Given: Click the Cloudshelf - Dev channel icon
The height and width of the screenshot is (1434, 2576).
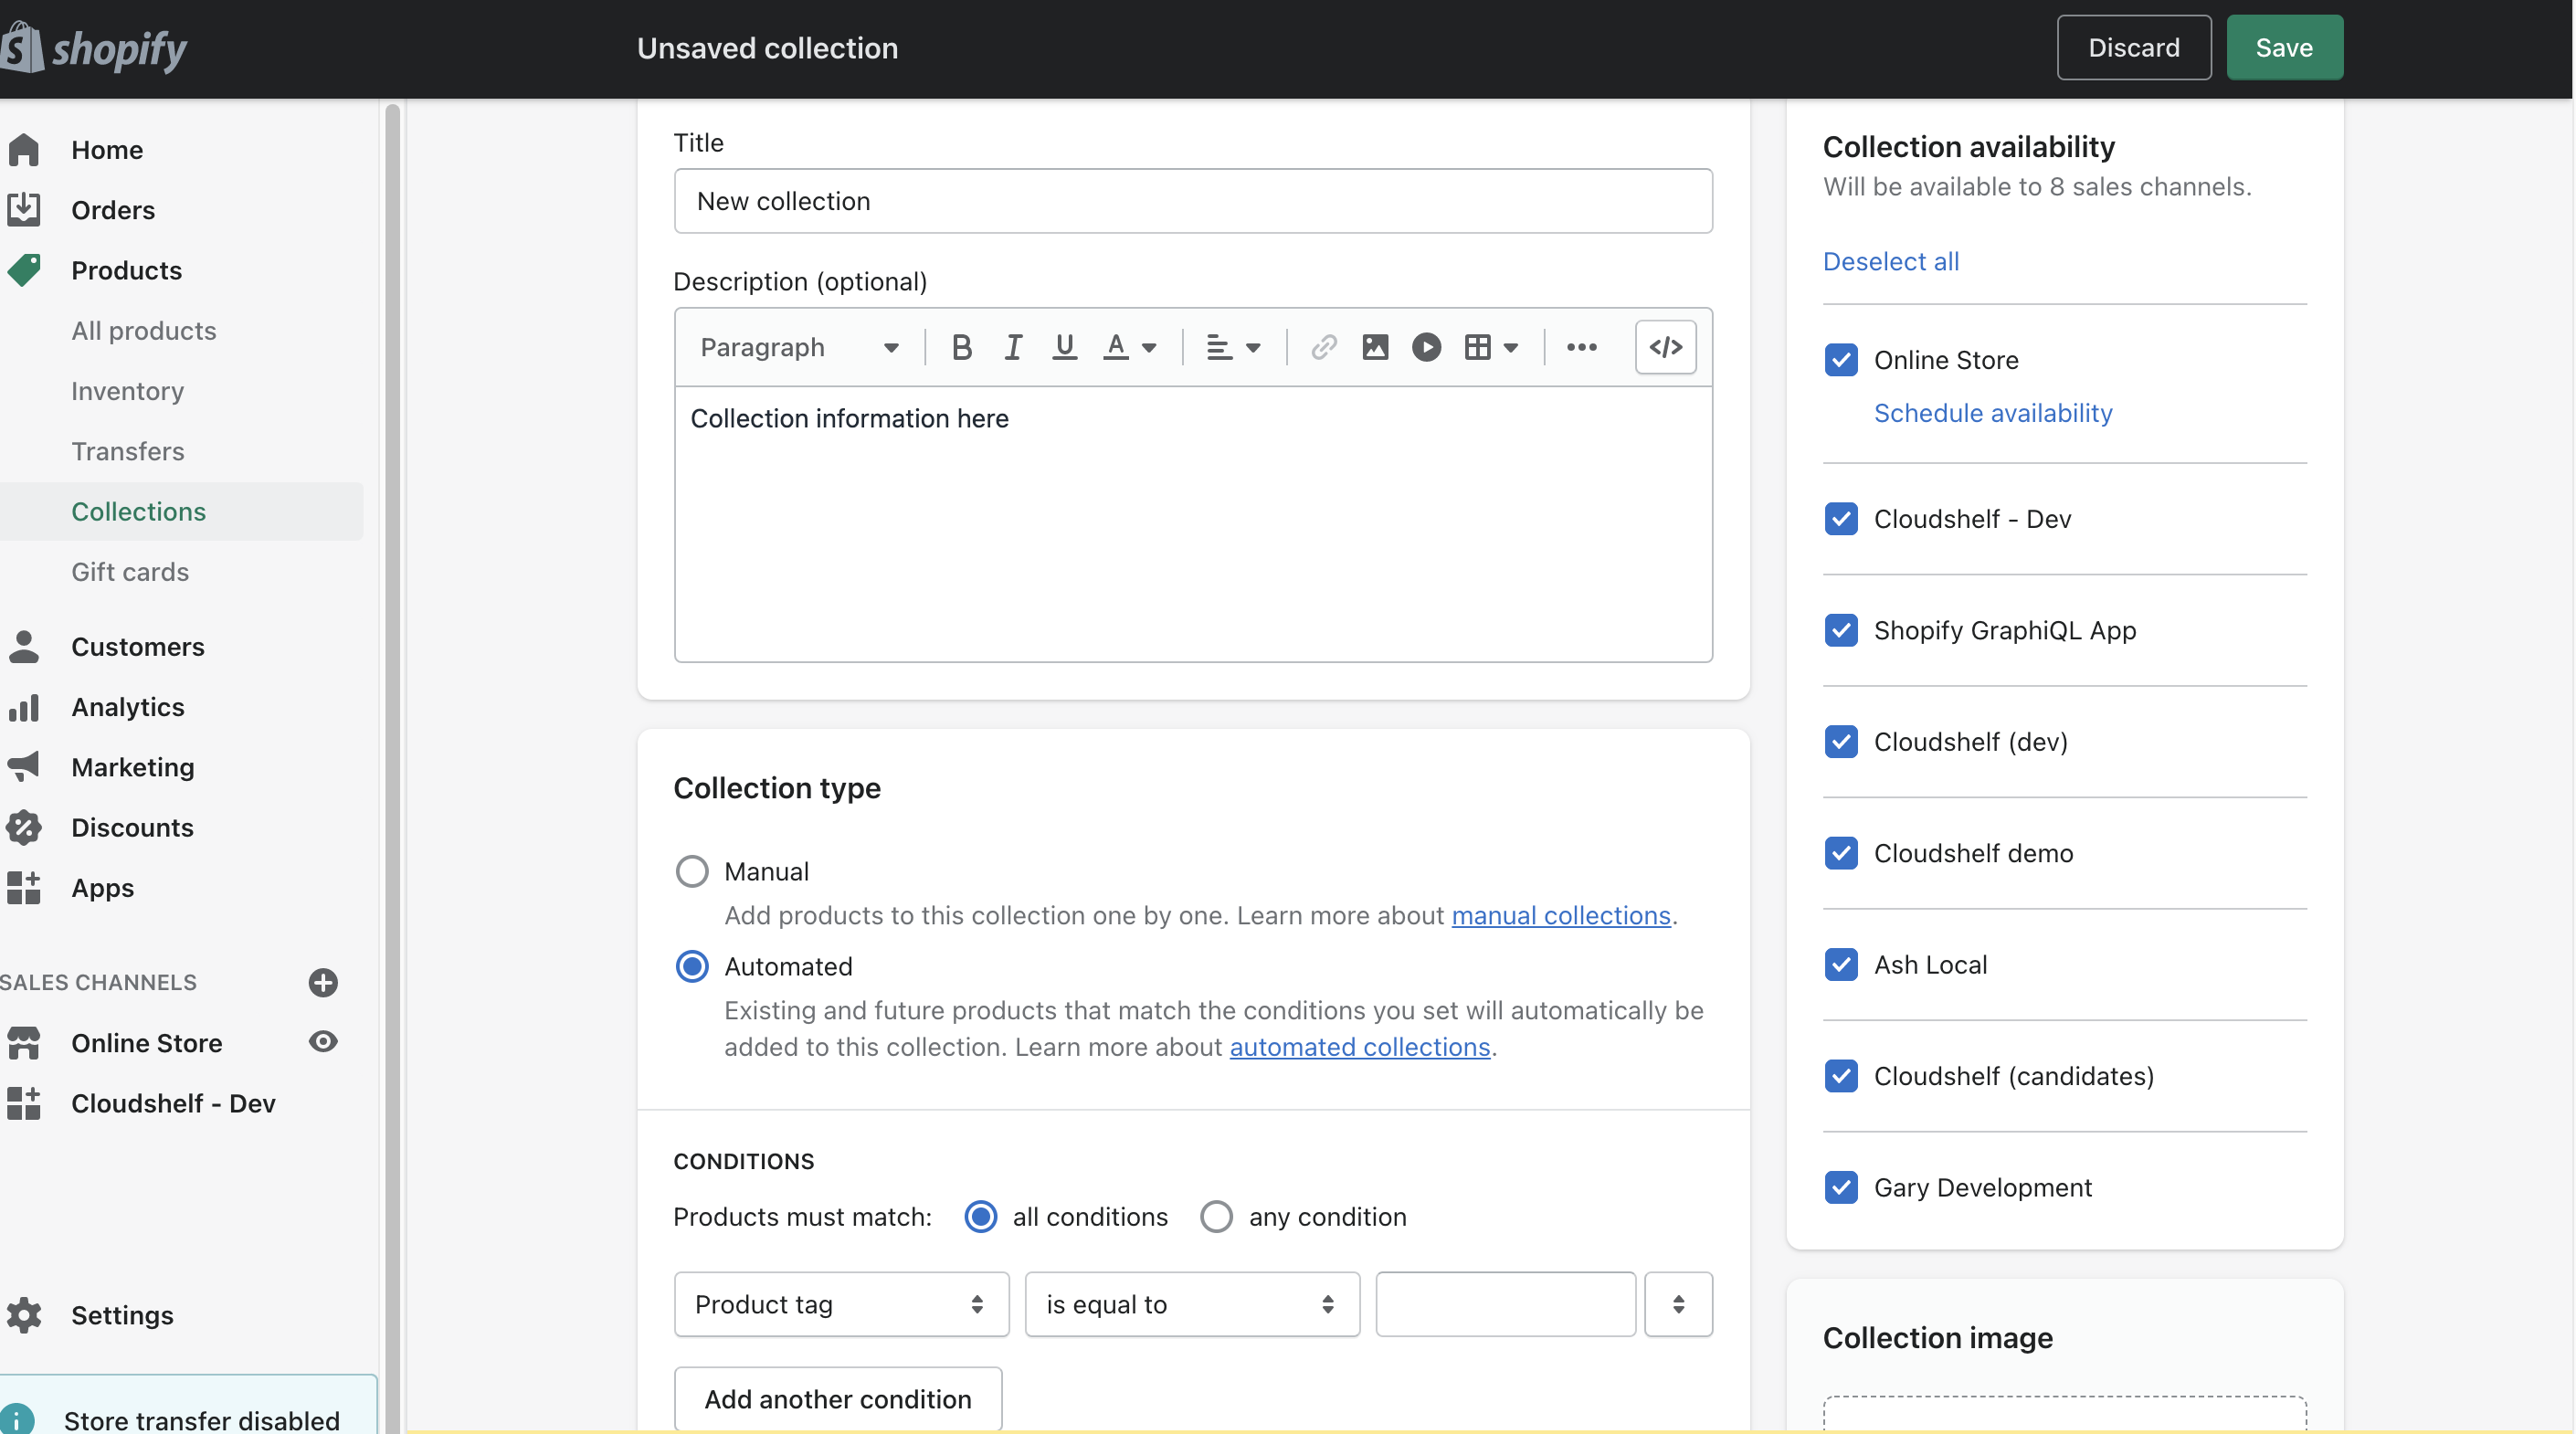Looking at the screenshot, I should [24, 1103].
